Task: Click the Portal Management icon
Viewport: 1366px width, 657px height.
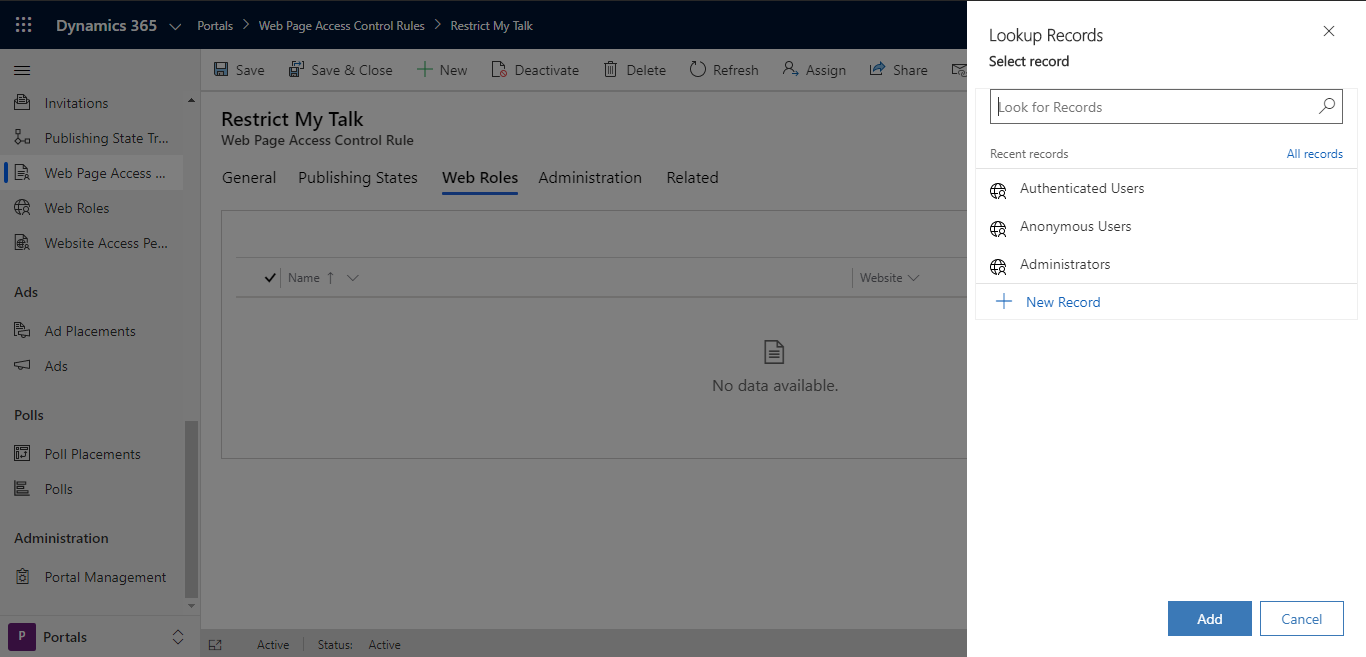Action: (22, 577)
